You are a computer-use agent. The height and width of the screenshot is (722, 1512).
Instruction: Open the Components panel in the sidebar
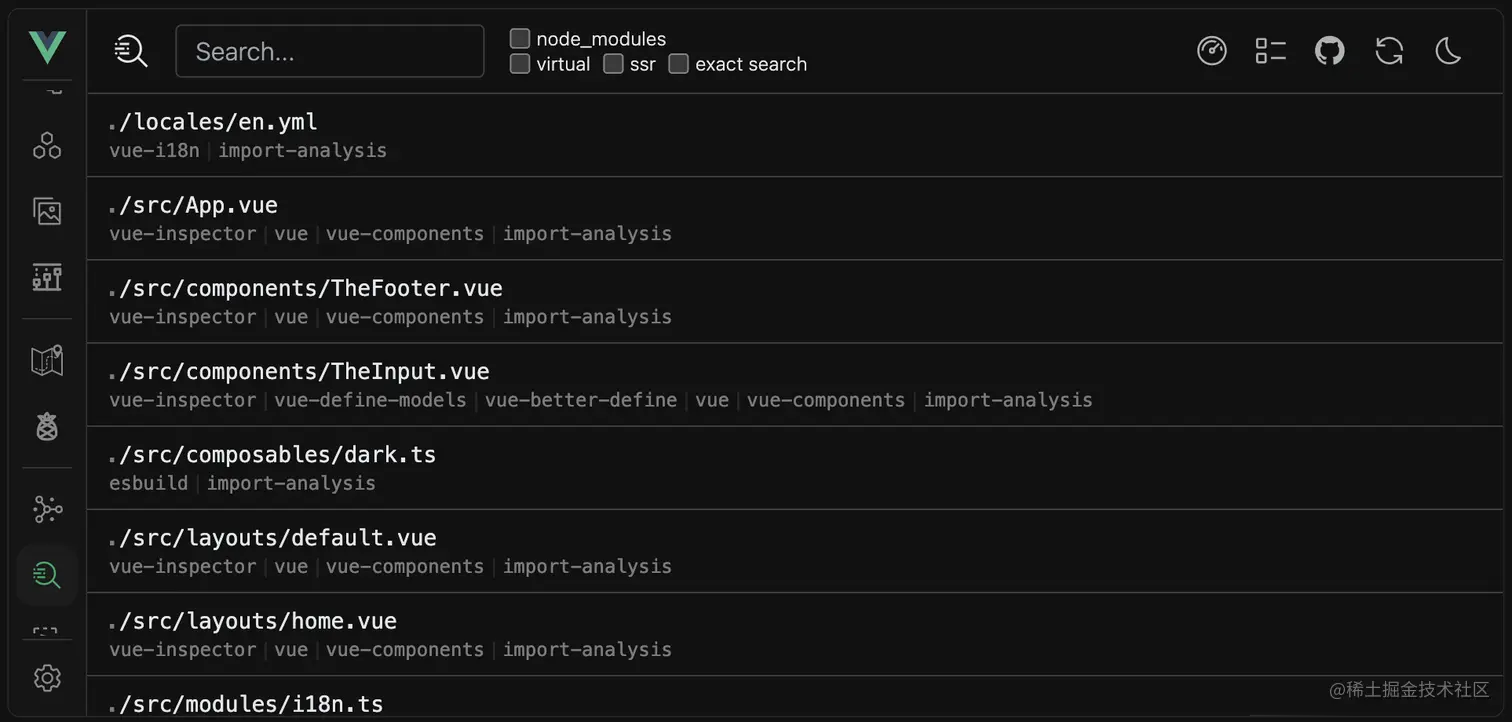click(46, 145)
